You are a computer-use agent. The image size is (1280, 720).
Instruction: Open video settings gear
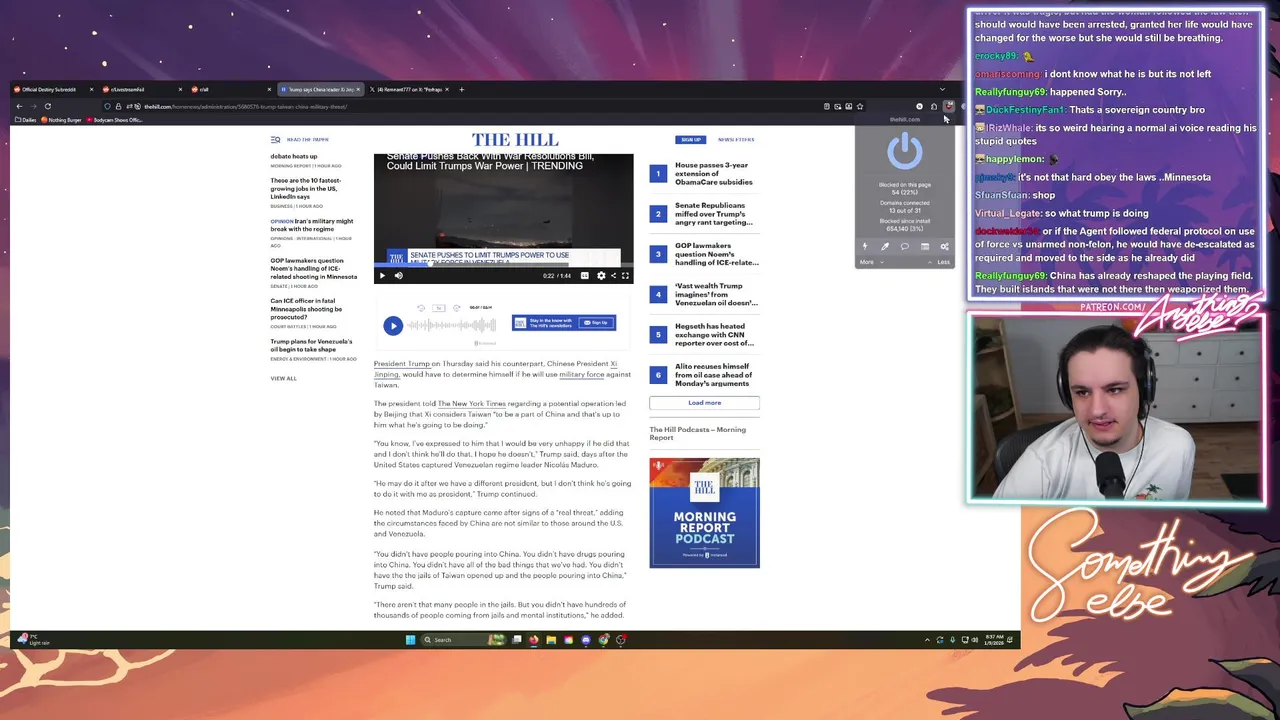click(601, 275)
